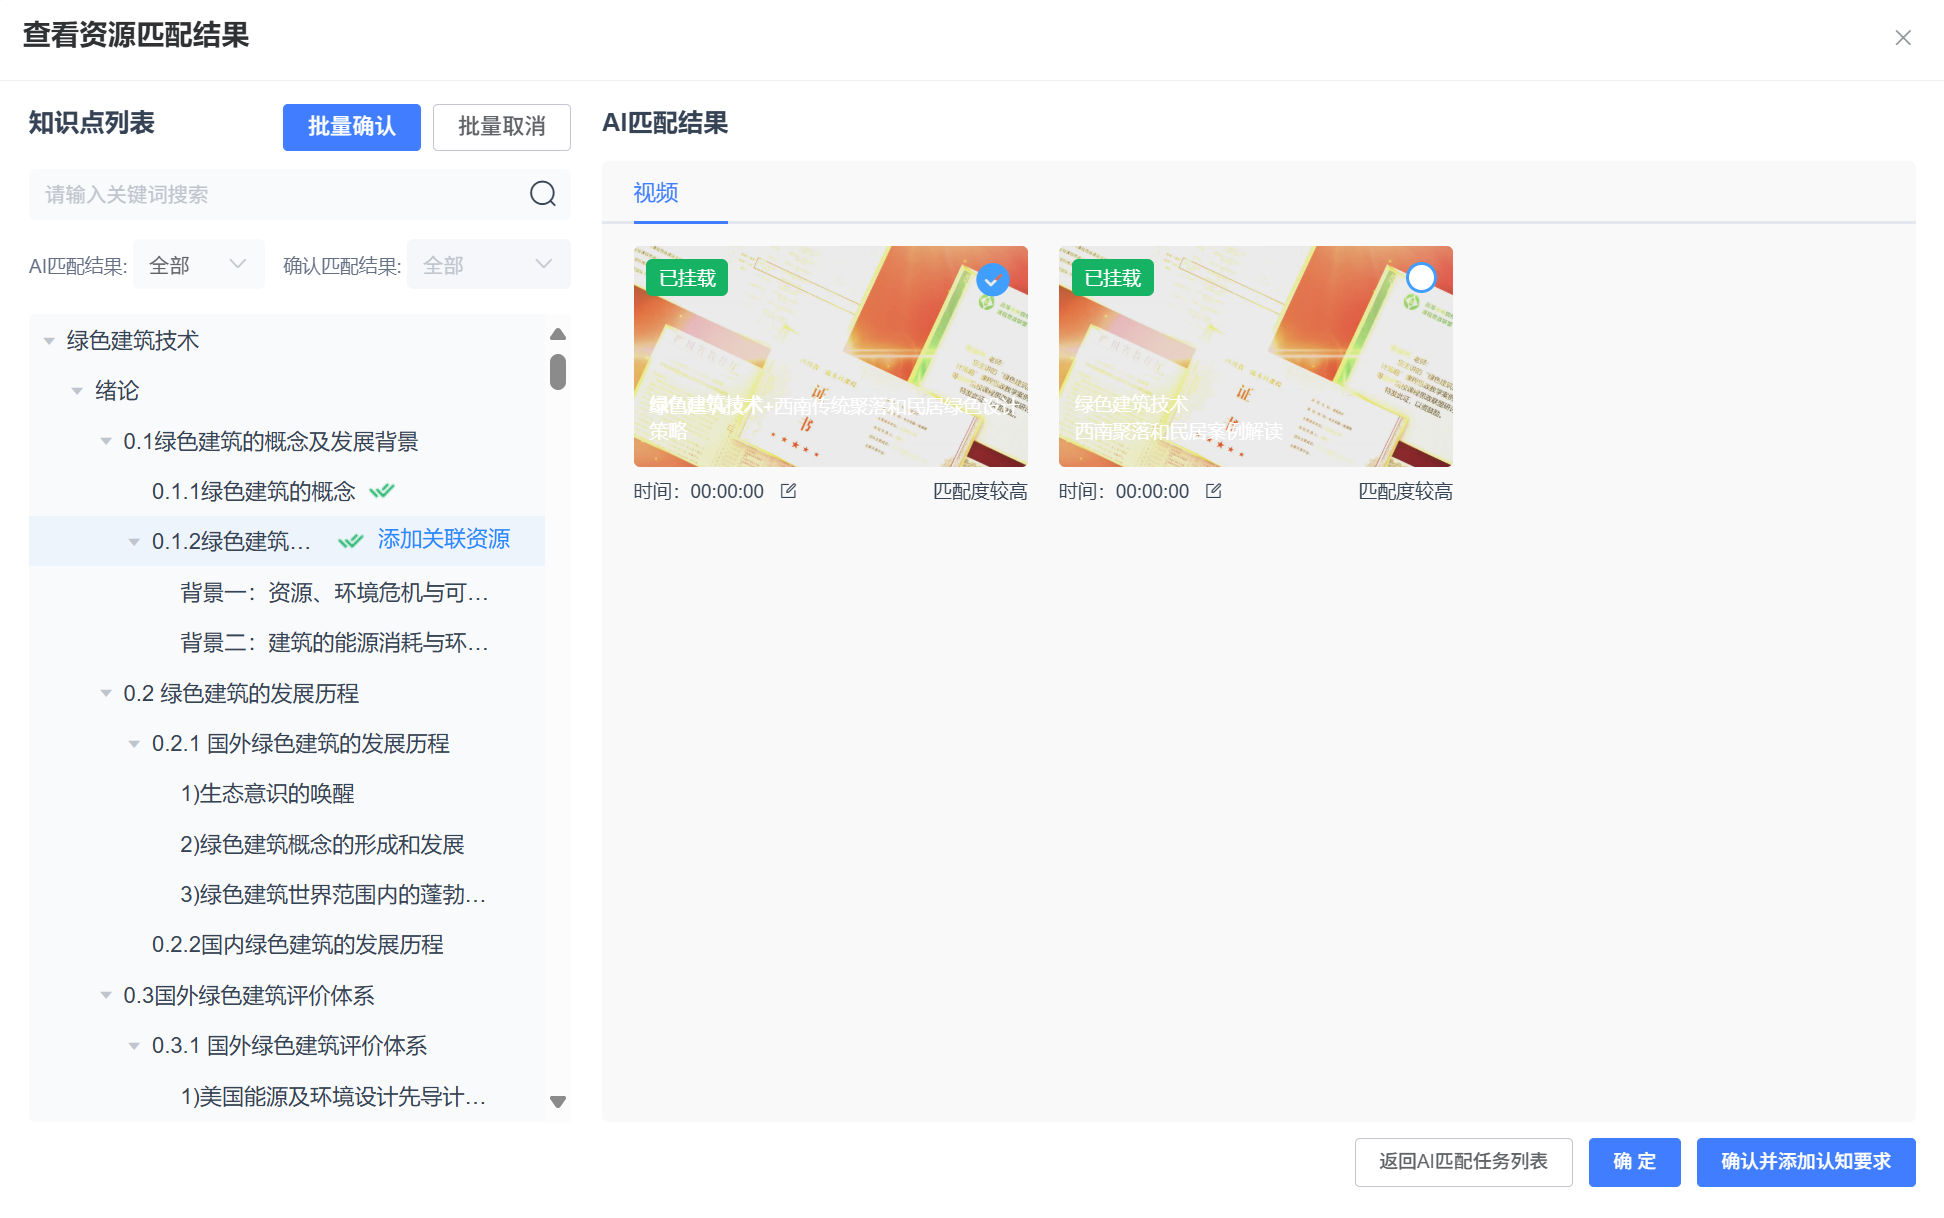Click the search magnifier icon
This screenshot has height=1218, width=1944.
[x=542, y=194]
